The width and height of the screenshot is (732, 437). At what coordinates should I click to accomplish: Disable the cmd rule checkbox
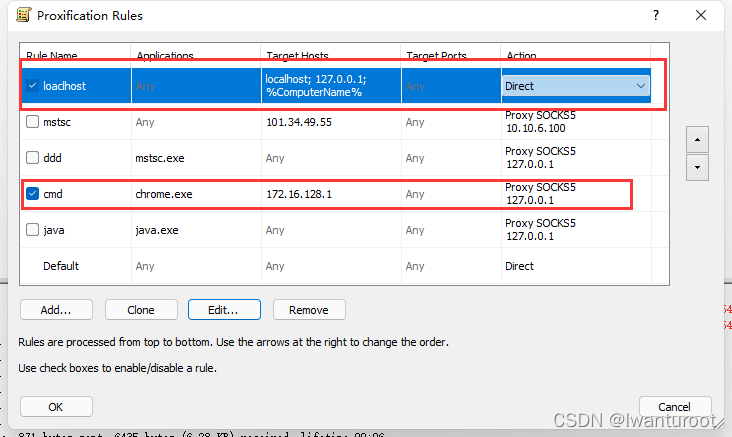click(32, 194)
